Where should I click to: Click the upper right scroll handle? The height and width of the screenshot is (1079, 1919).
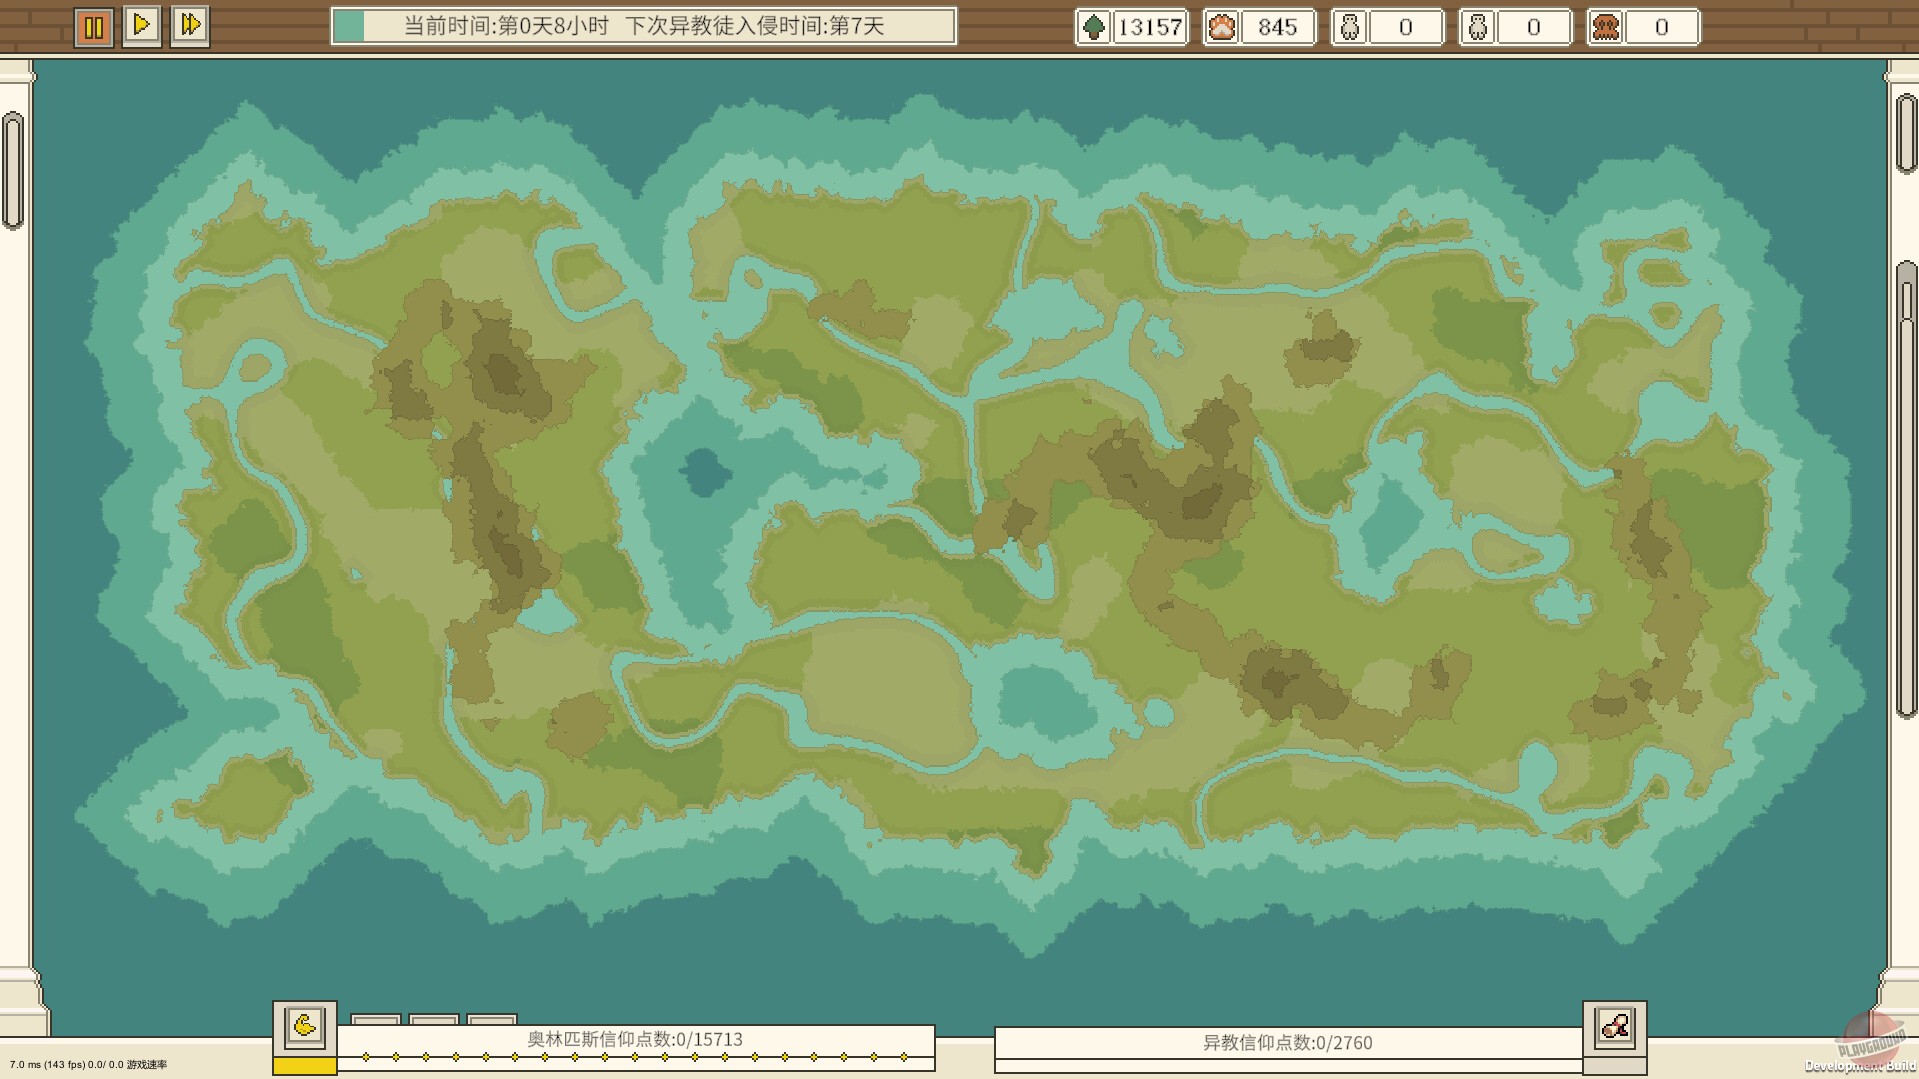point(1906,133)
